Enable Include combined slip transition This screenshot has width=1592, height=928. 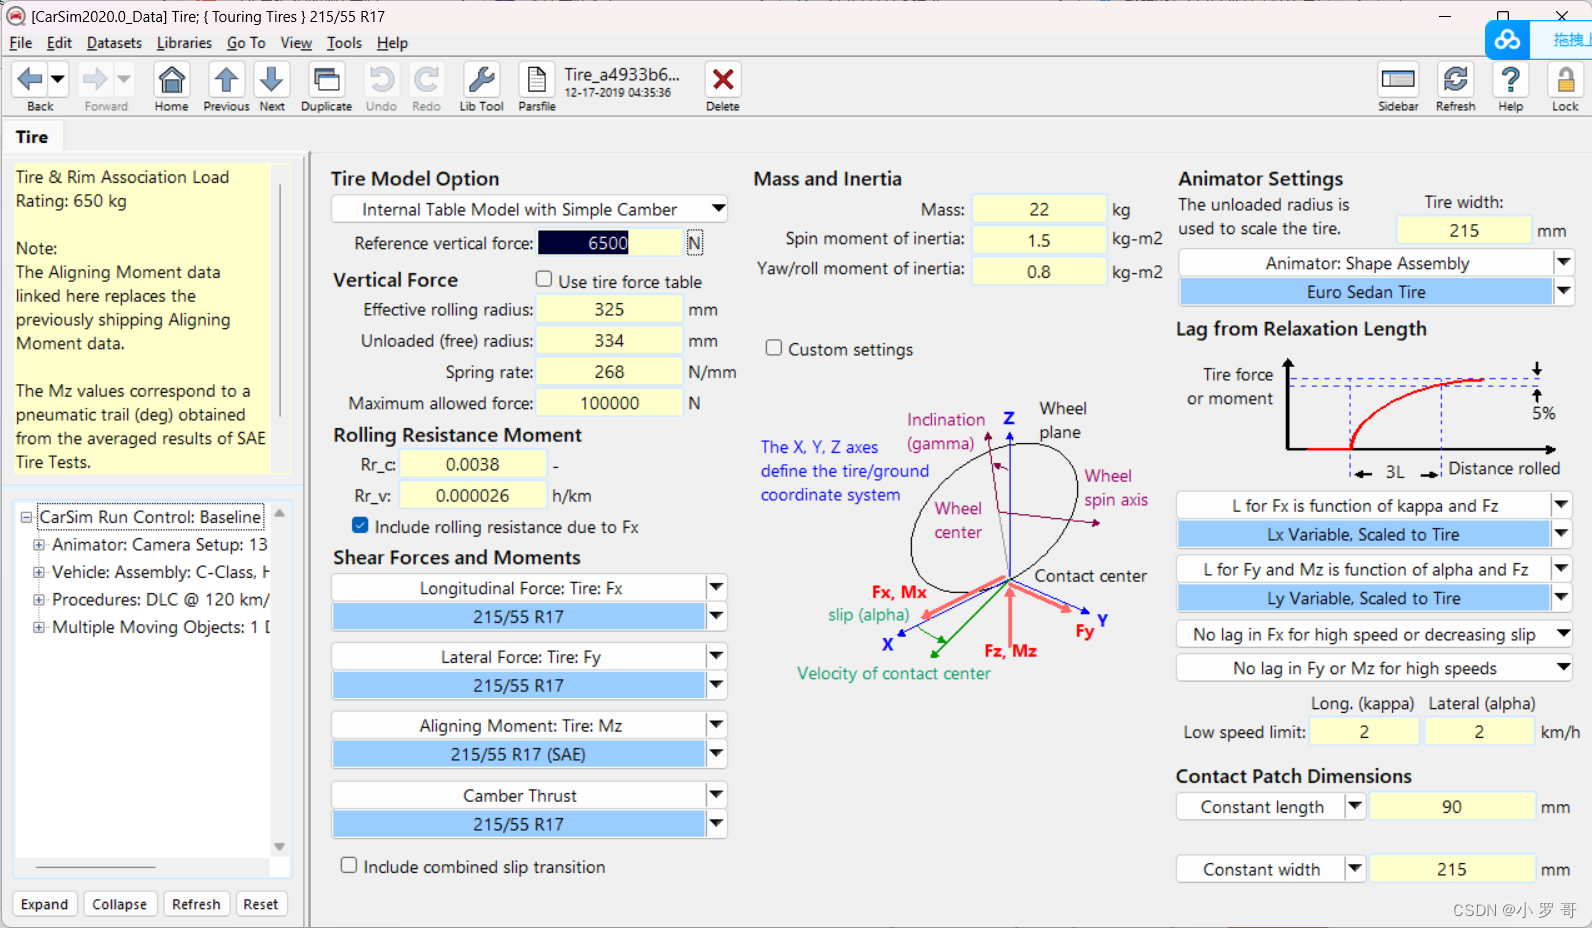349,865
